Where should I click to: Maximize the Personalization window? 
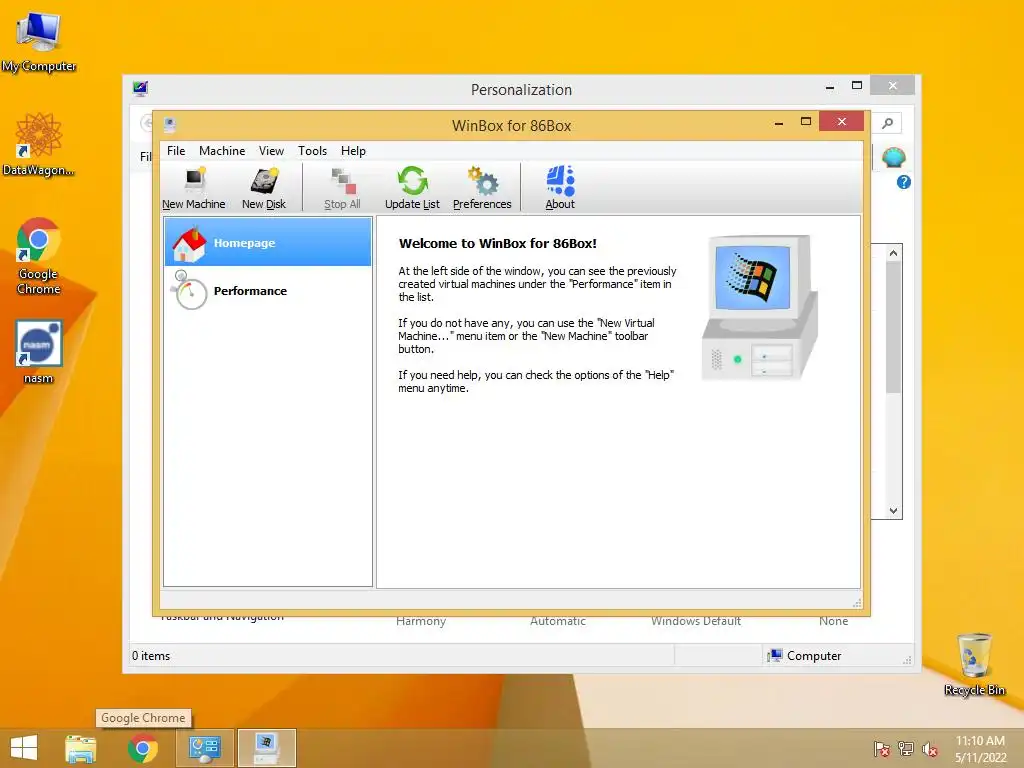(857, 86)
